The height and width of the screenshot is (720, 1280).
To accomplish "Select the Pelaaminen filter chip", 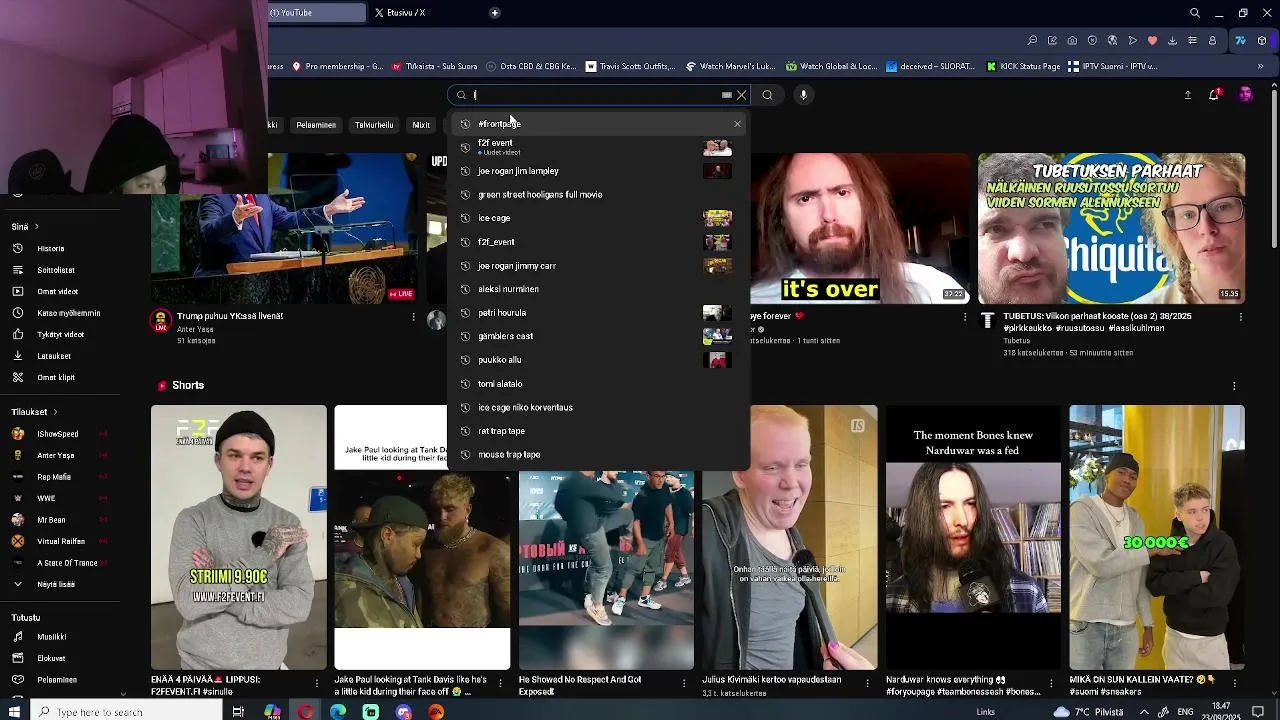I will point(316,125).
